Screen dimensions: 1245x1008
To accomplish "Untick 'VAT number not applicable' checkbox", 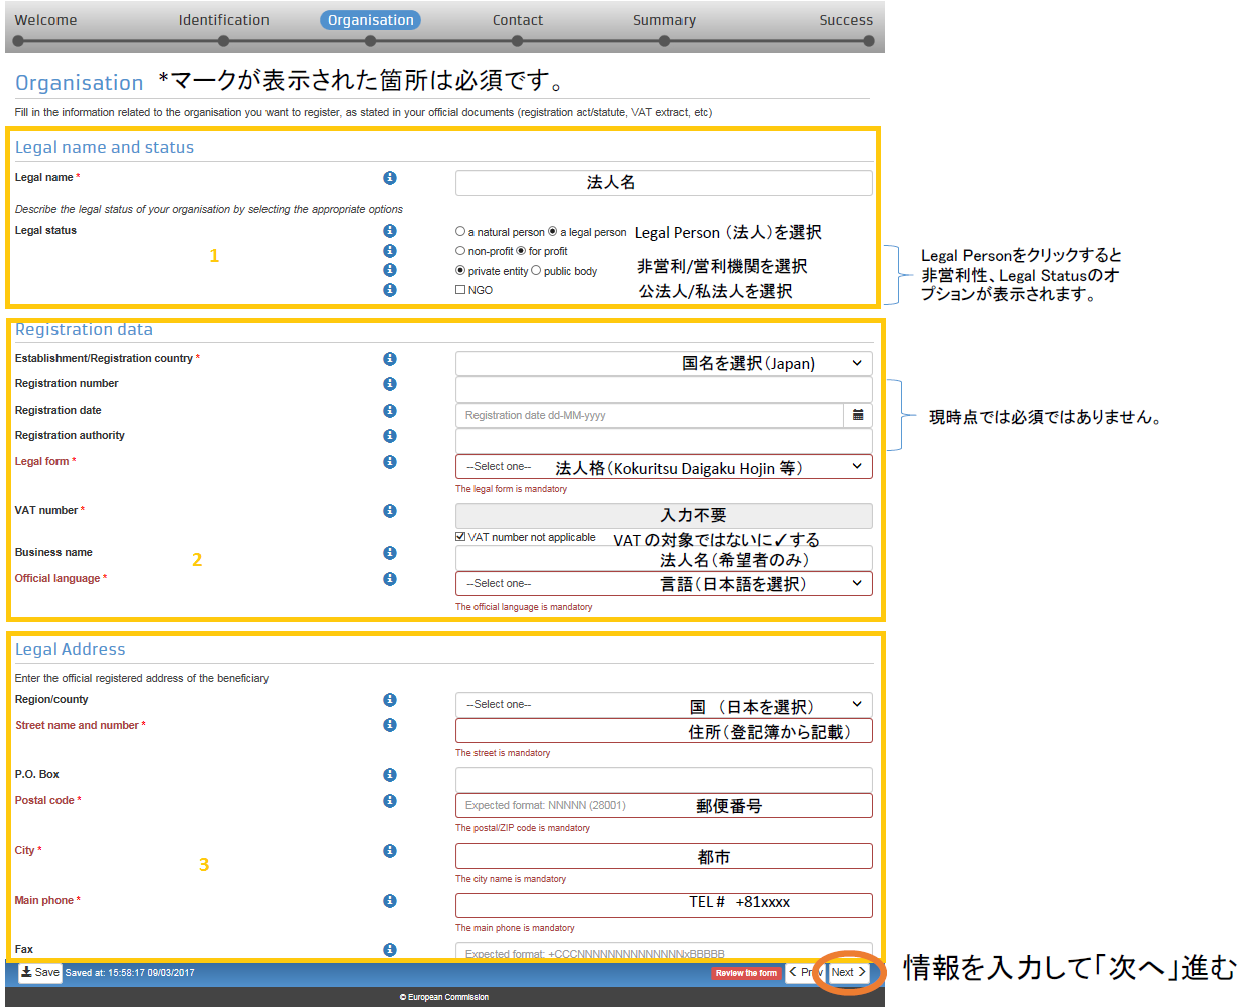I will (460, 537).
